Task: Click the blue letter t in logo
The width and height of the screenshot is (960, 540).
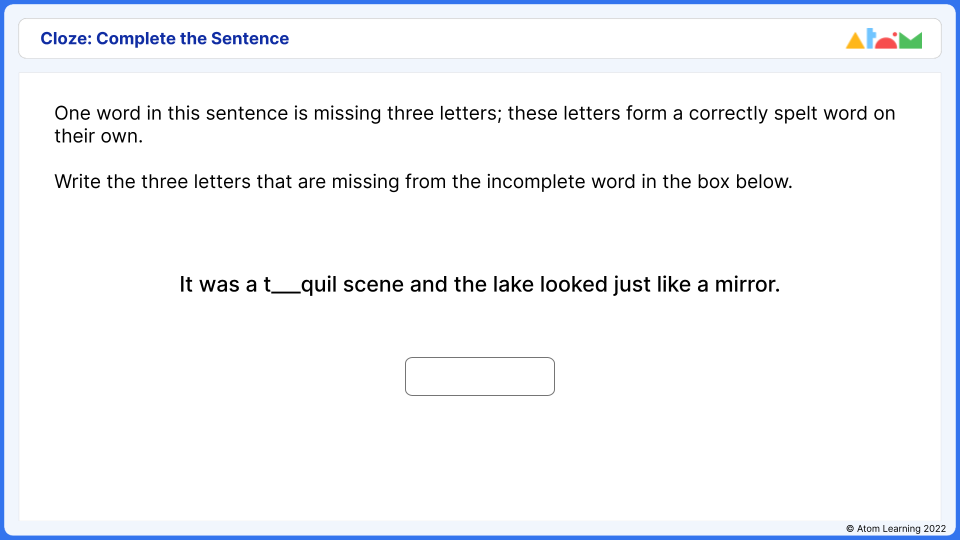Action: coord(871,39)
